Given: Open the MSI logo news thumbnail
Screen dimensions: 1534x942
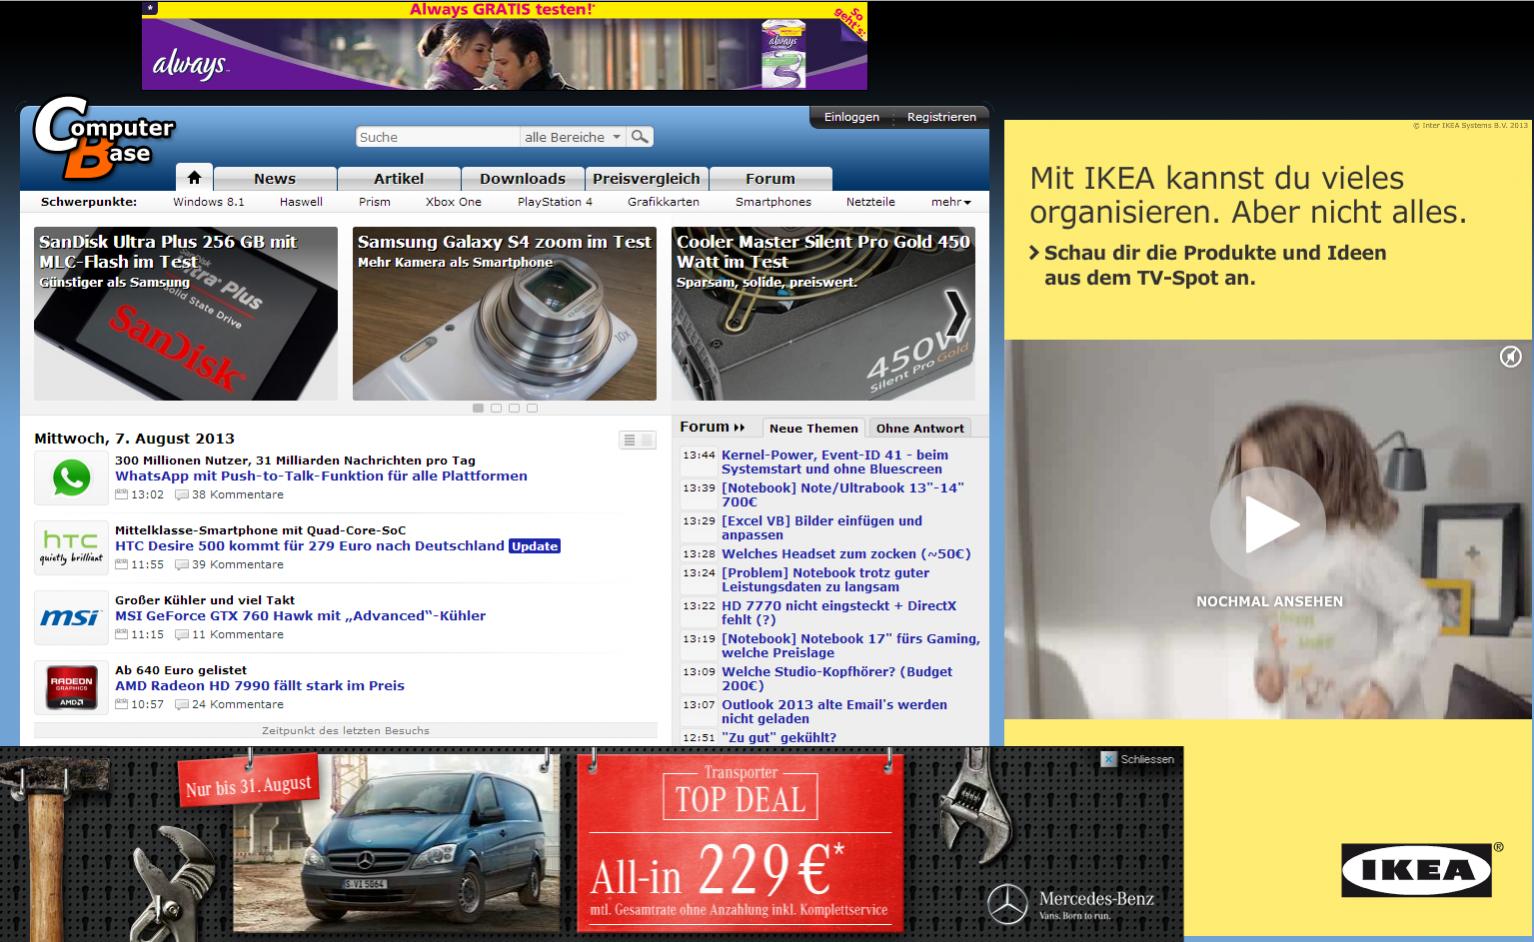Looking at the screenshot, I should tap(71, 618).
